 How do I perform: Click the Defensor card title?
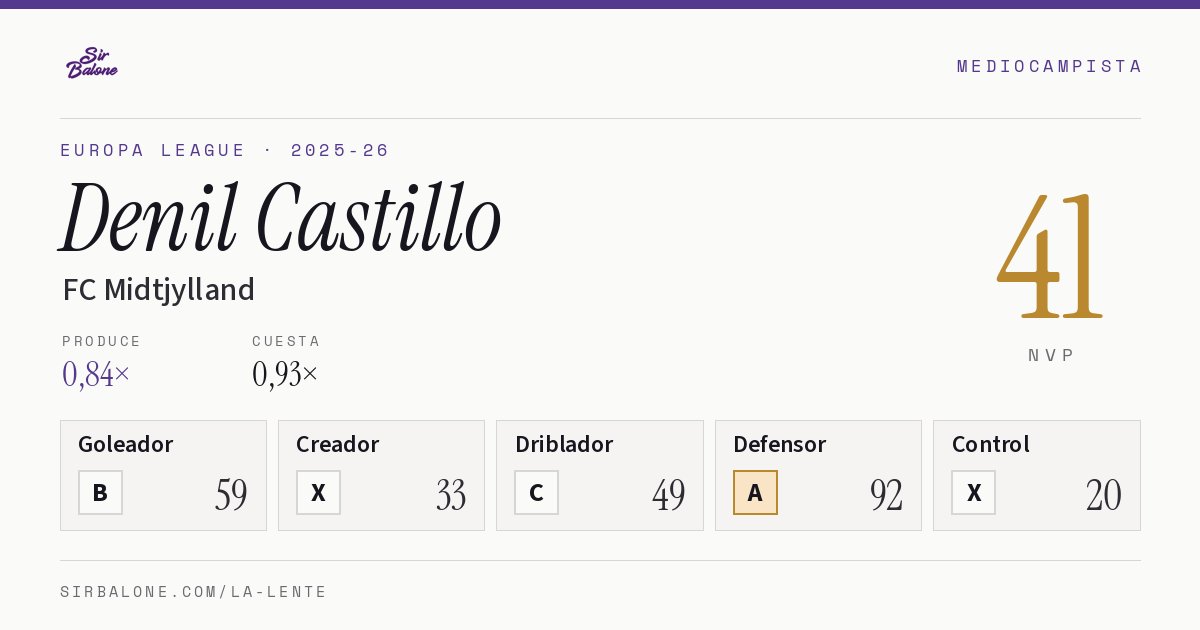coord(780,444)
